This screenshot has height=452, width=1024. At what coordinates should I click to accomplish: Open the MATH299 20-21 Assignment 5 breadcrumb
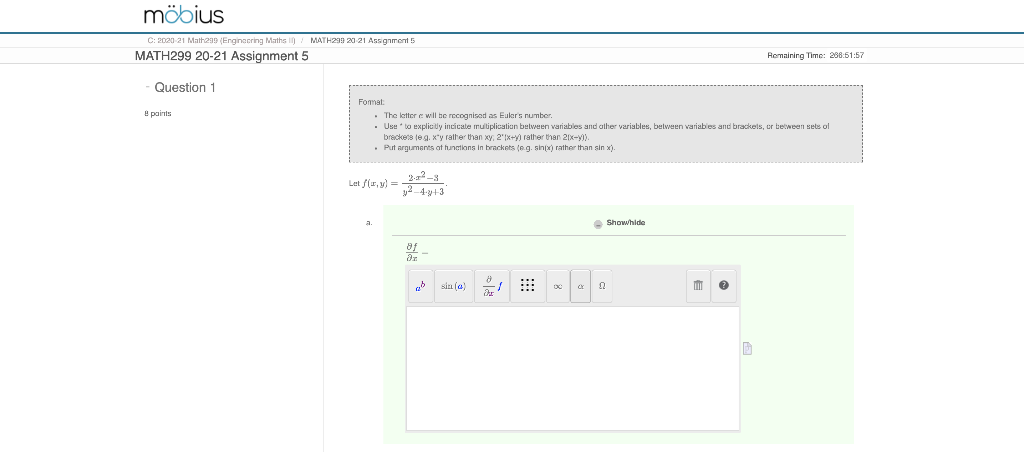(x=362, y=40)
